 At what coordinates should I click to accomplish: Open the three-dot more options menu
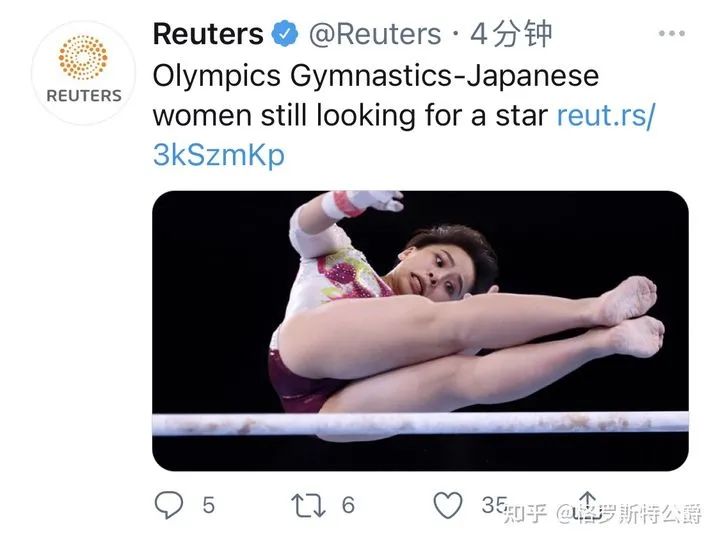coord(672,34)
